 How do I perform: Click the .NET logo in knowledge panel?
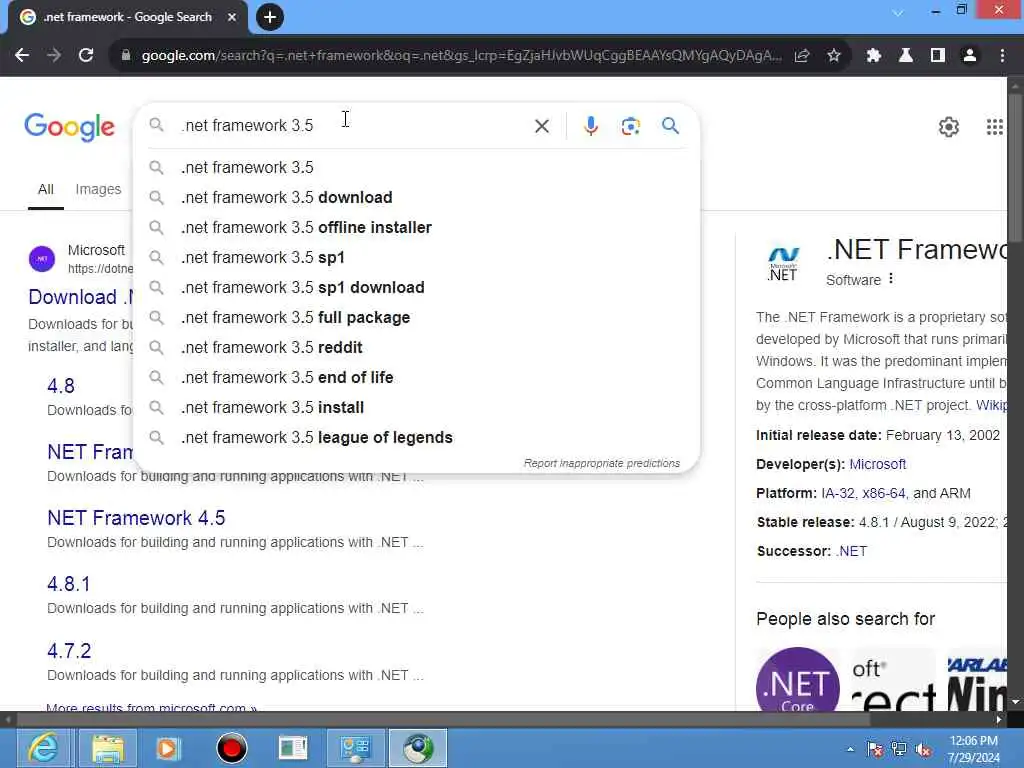pos(783,264)
